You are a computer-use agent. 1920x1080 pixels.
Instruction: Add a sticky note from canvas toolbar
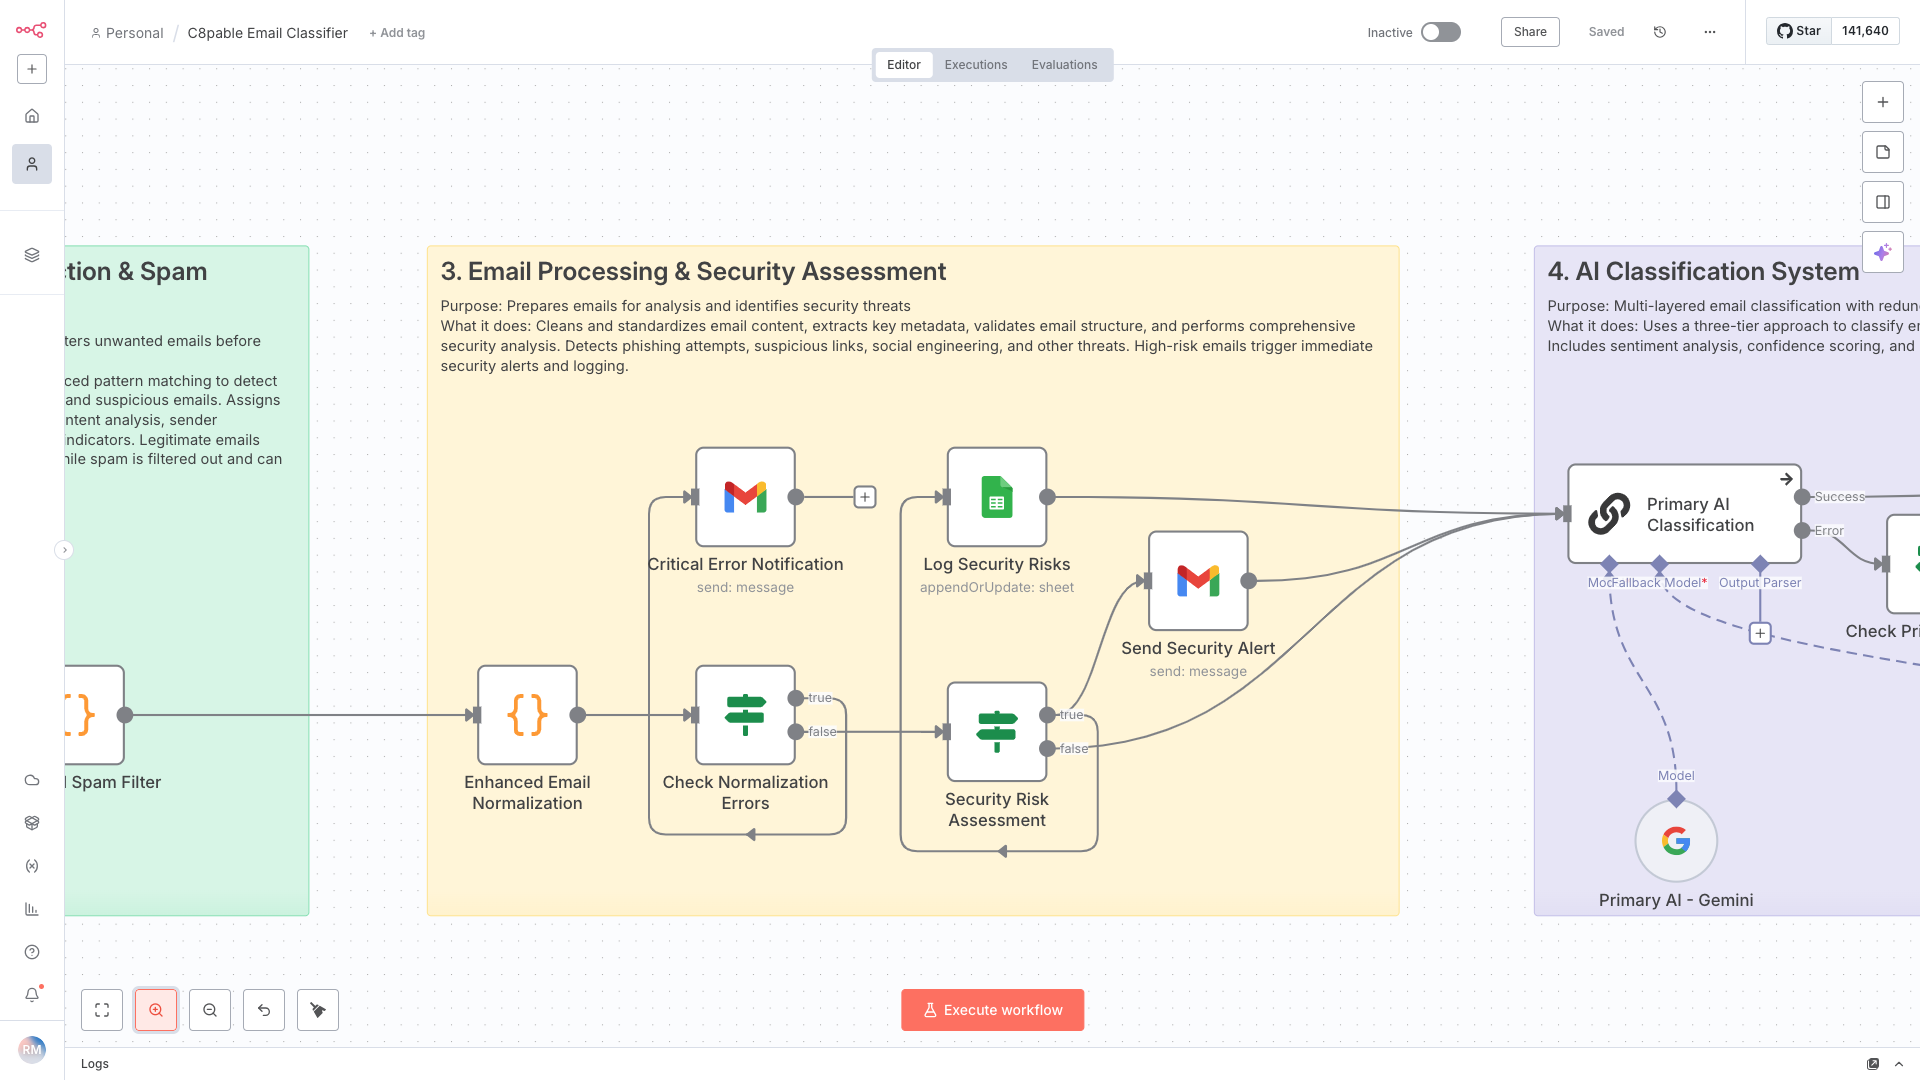pyautogui.click(x=1883, y=152)
